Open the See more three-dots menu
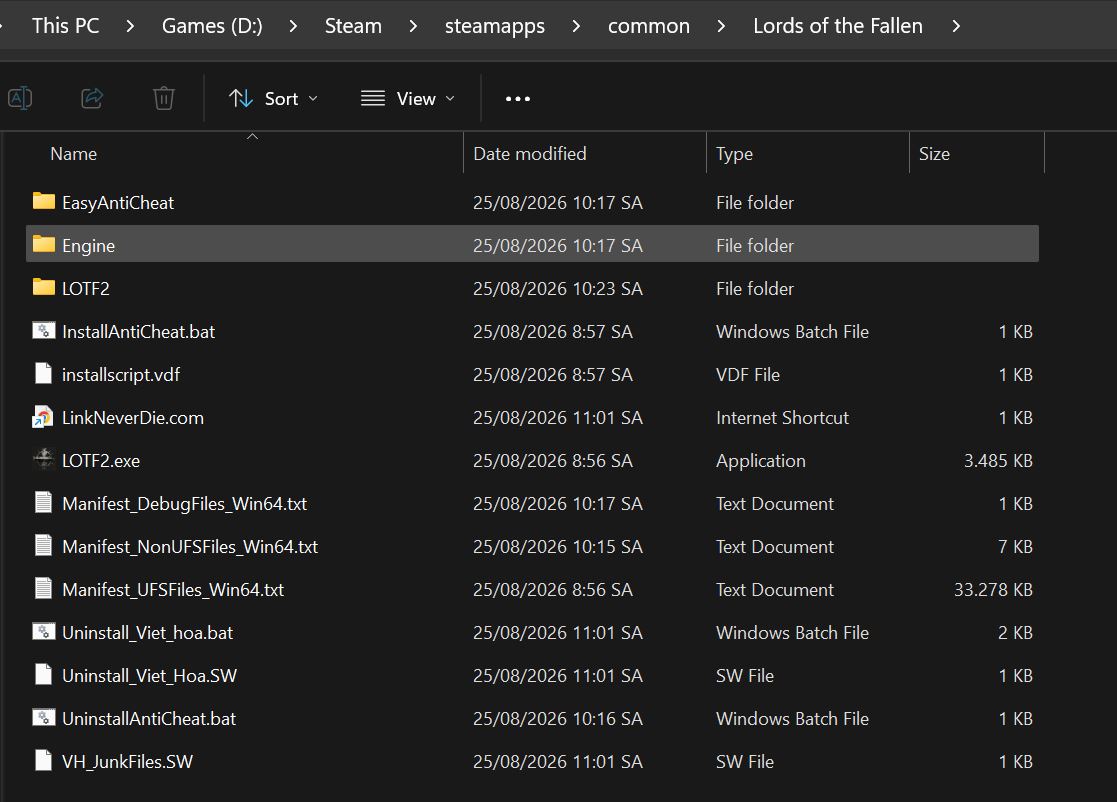This screenshot has width=1117, height=802. click(x=518, y=99)
